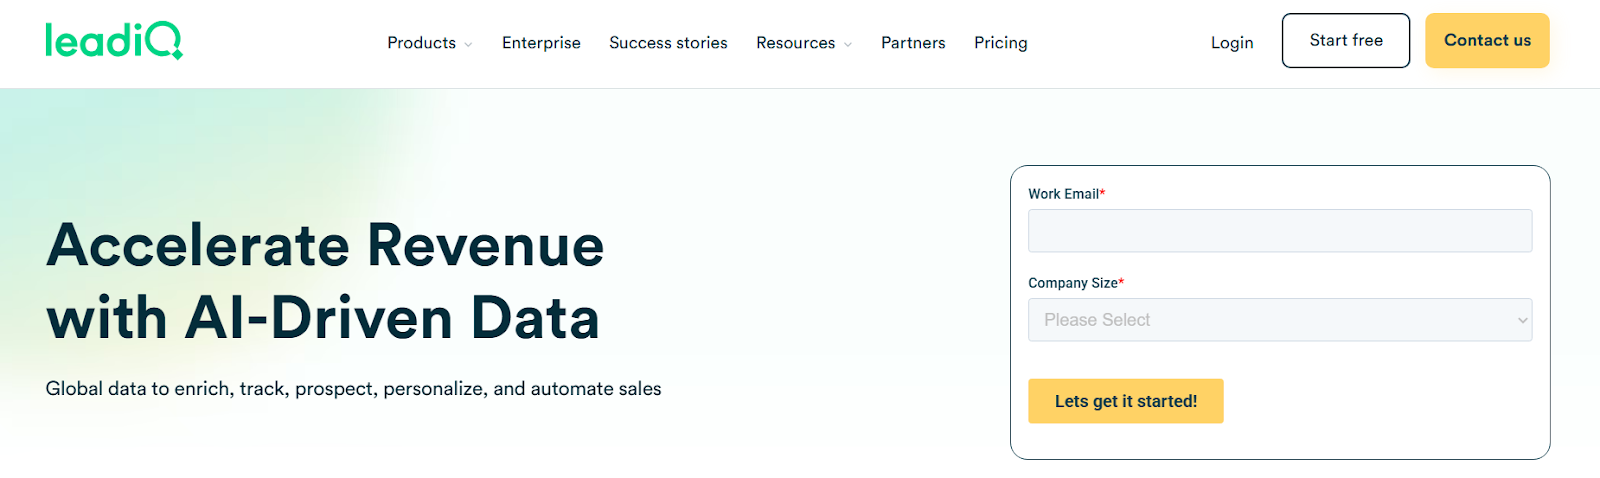This screenshot has width=1600, height=478.
Task: Click the Login link
Action: tap(1232, 43)
